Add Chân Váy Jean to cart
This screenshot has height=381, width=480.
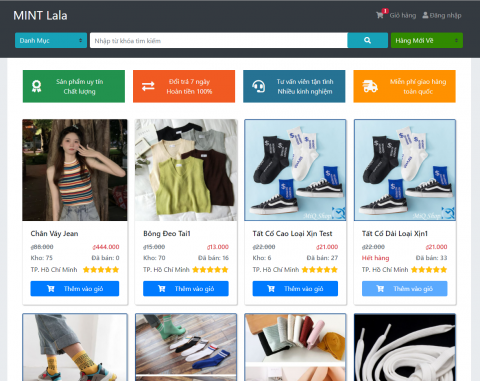click(x=75, y=289)
